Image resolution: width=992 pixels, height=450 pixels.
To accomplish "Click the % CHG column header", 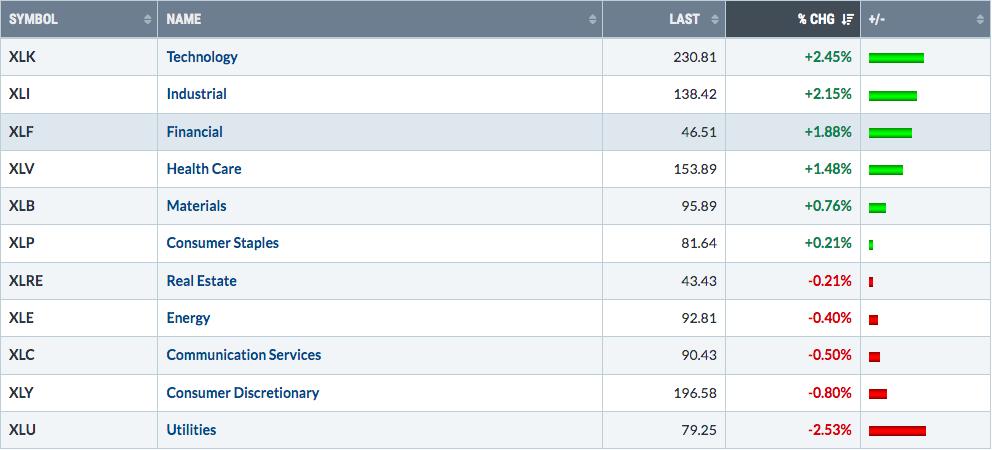I will [x=793, y=20].
